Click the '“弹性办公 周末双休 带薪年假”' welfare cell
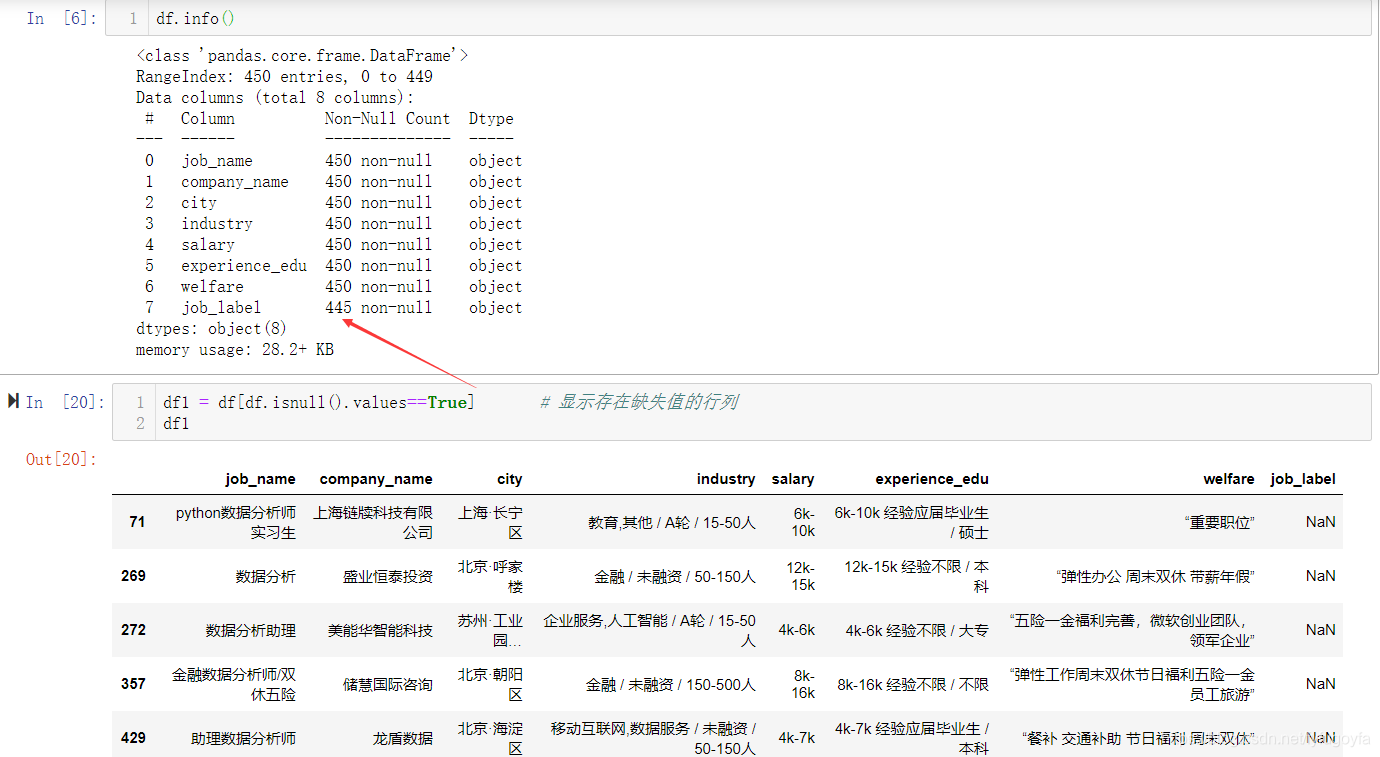 [x=1155, y=576]
